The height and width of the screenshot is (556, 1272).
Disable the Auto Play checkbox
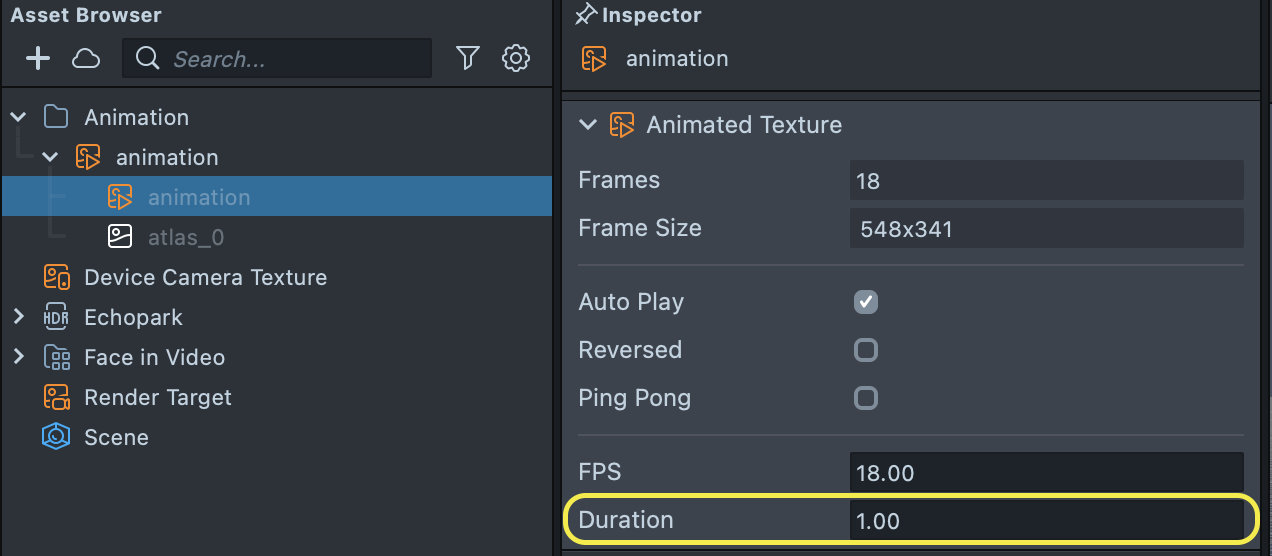[x=866, y=302]
